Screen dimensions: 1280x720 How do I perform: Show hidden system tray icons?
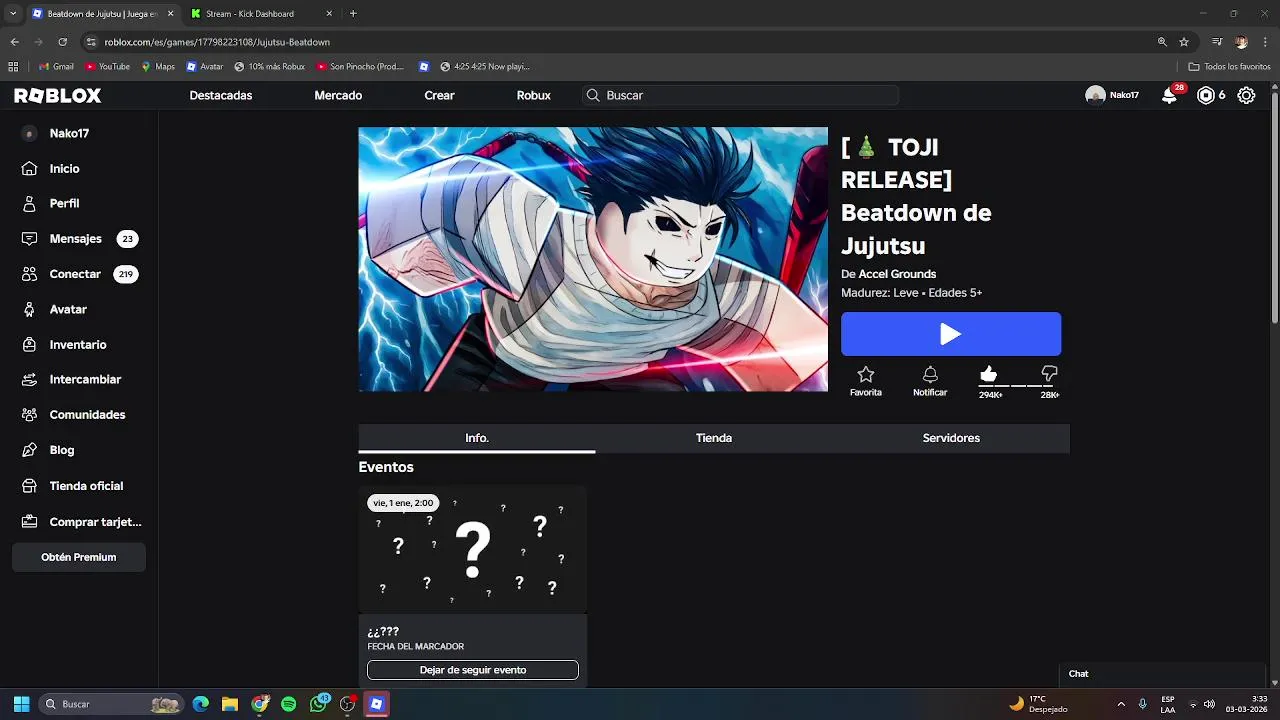[x=1121, y=704]
